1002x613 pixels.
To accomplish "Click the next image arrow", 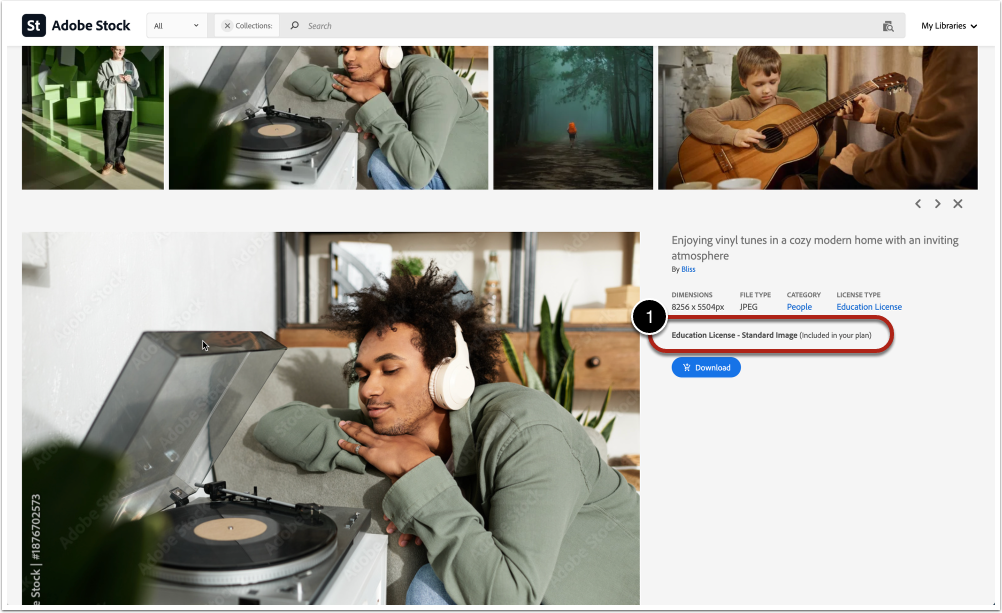I will (937, 203).
